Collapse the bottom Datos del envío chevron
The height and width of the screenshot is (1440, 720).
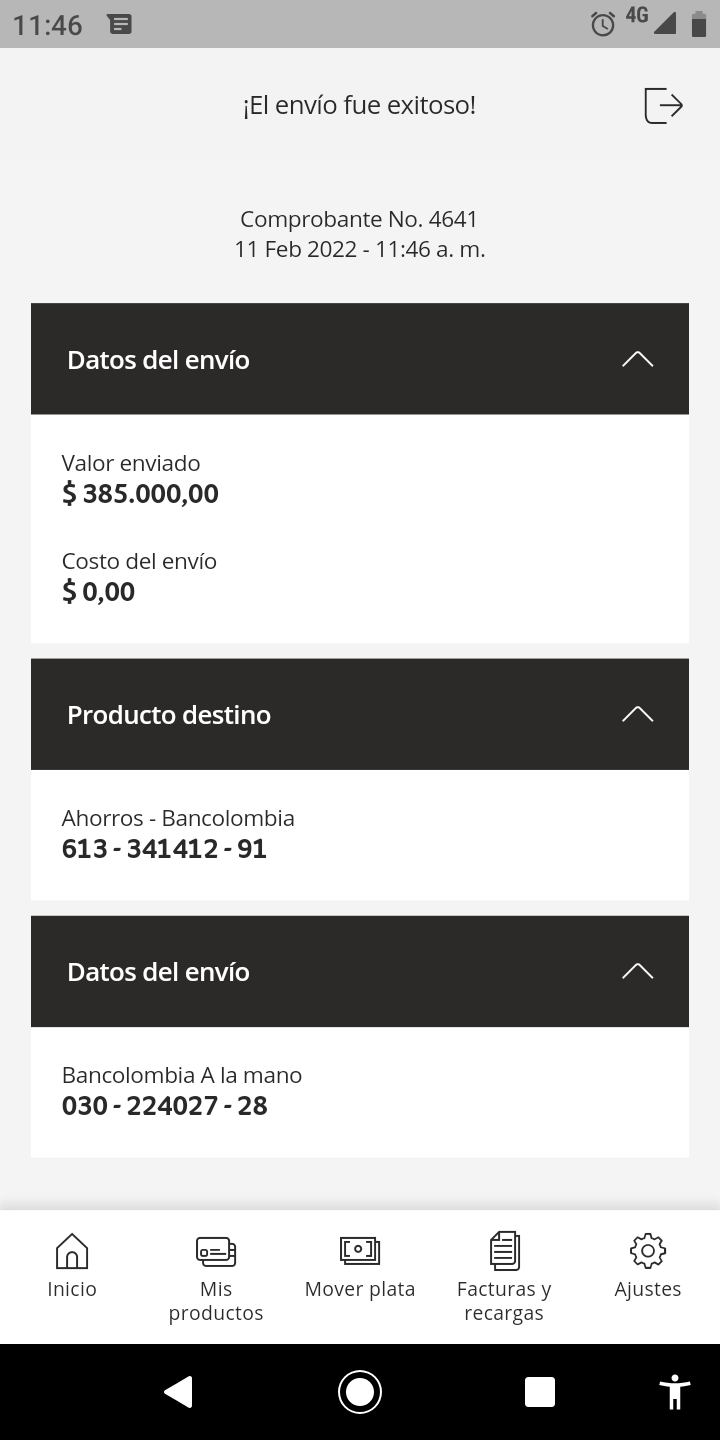(x=637, y=971)
